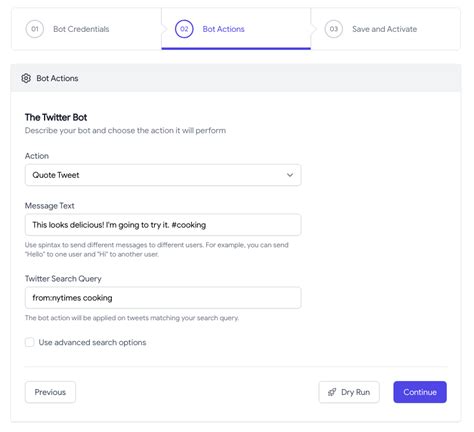
Task: Click the Message Text label
Action: pyautogui.click(x=50, y=206)
